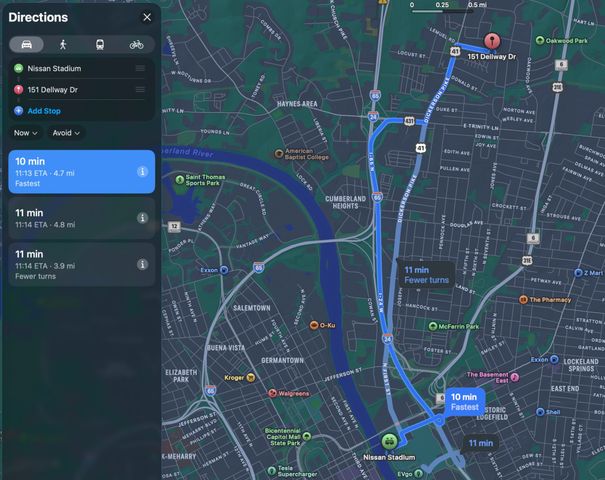The width and height of the screenshot is (605, 480).
Task: Click the red 151 Dellway Dr pin
Action: tap(491, 42)
